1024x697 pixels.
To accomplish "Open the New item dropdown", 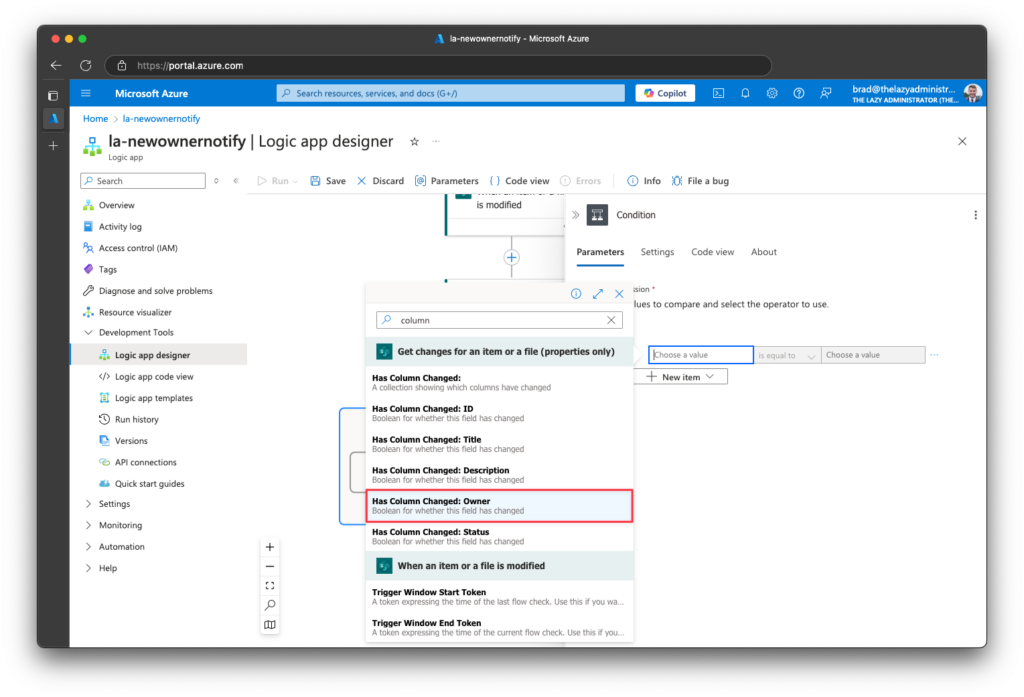I will tap(680, 377).
